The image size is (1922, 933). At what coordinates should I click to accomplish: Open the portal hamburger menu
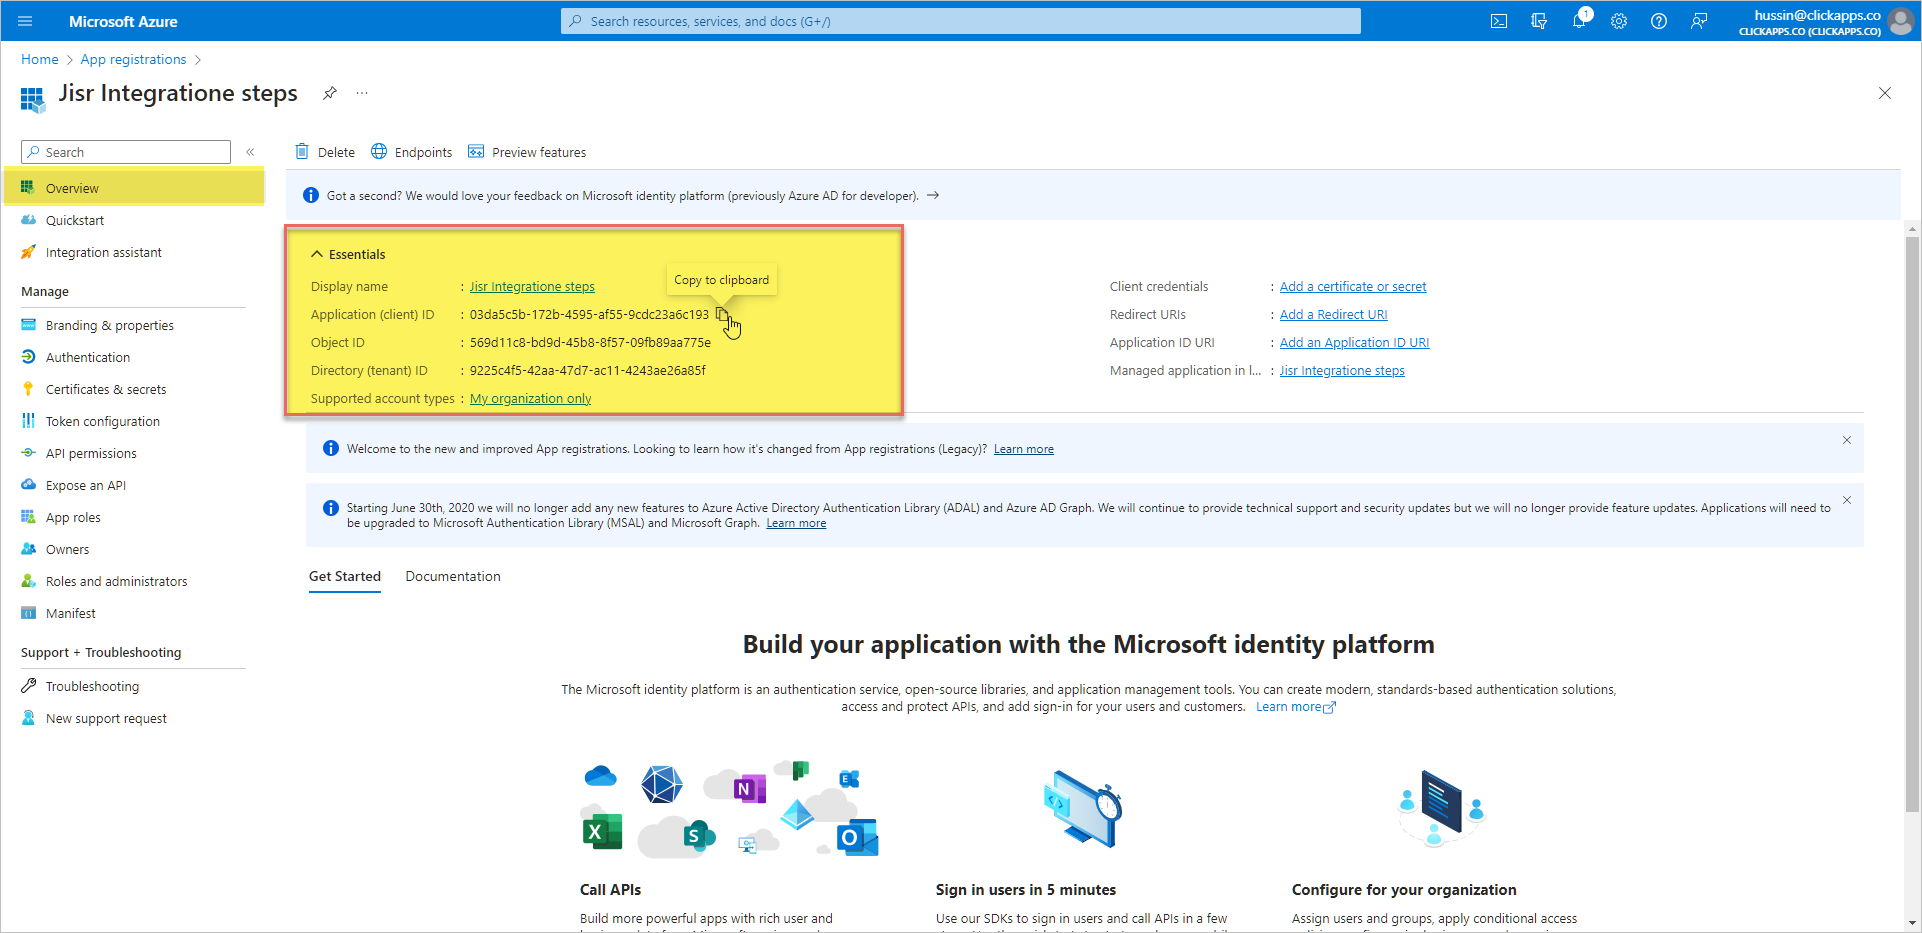(x=26, y=21)
